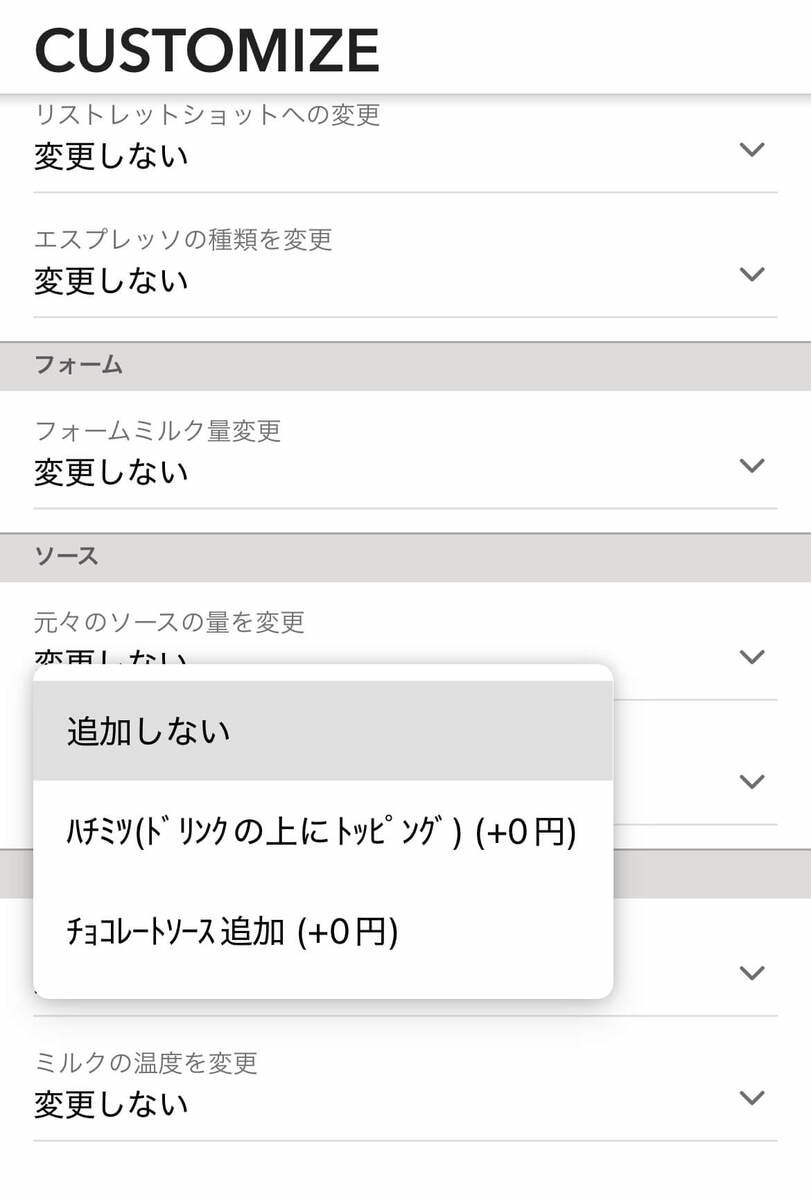This screenshot has width=811, height=1200.
Task: Click the ミルクの温度を変更 chevron arrow
Action: (x=751, y=1097)
